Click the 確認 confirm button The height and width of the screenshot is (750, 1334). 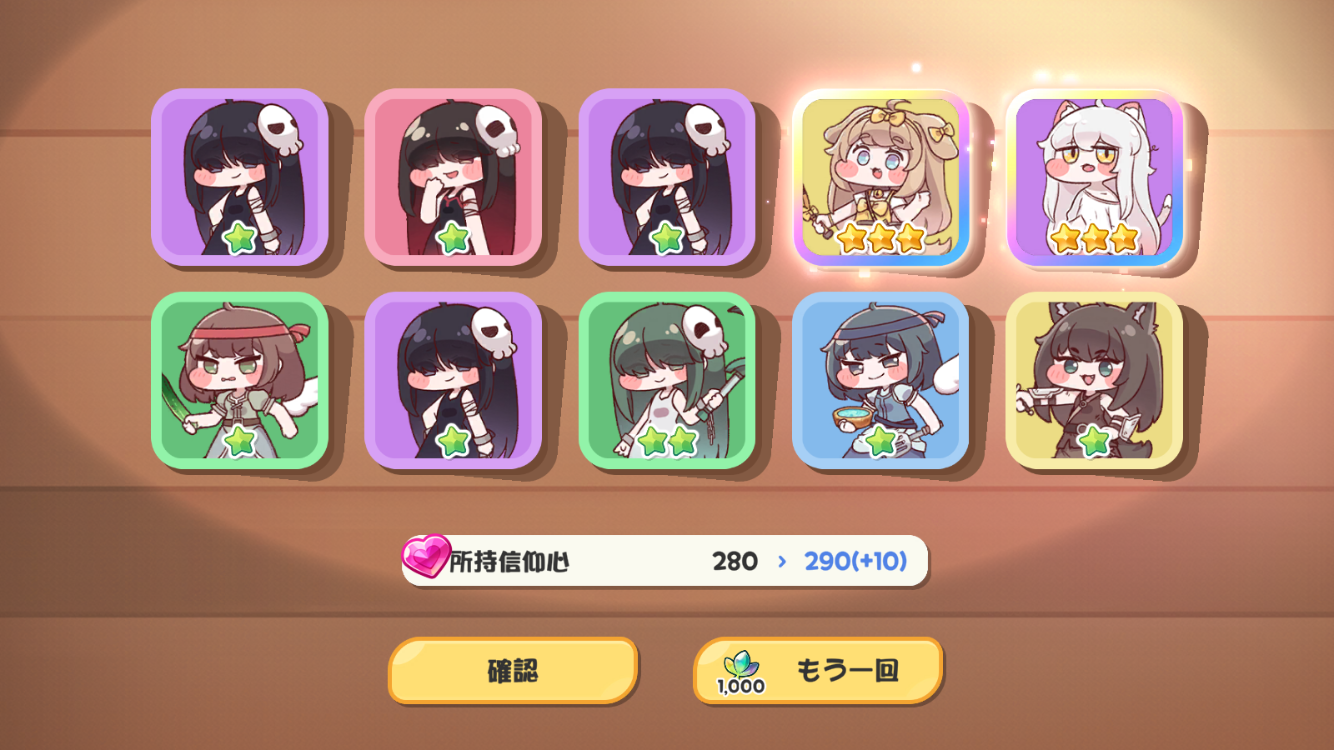[x=513, y=670]
